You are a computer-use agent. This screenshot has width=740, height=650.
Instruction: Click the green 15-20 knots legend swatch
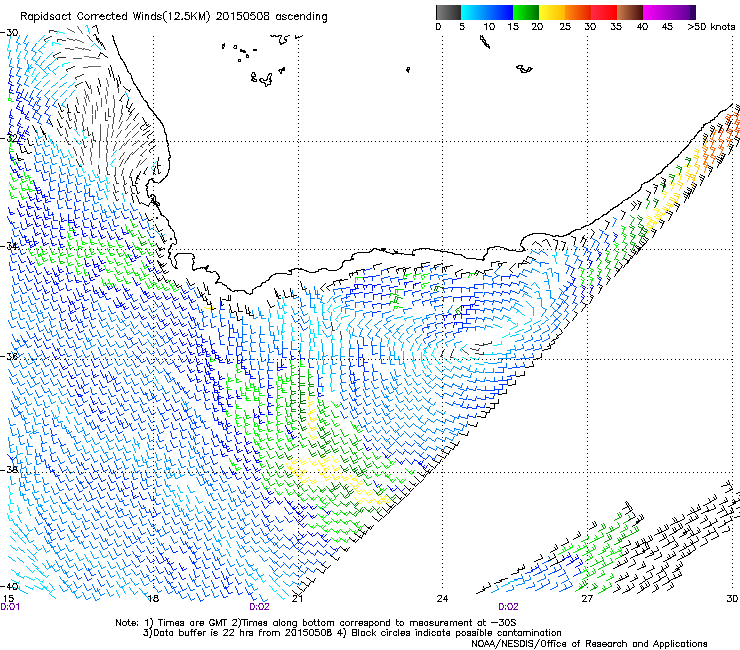pos(526,12)
